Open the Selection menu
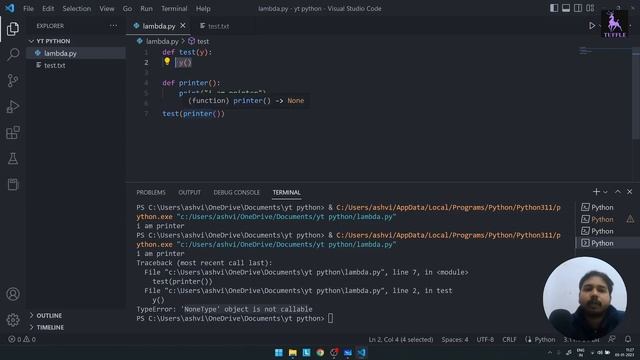 [x=76, y=8]
